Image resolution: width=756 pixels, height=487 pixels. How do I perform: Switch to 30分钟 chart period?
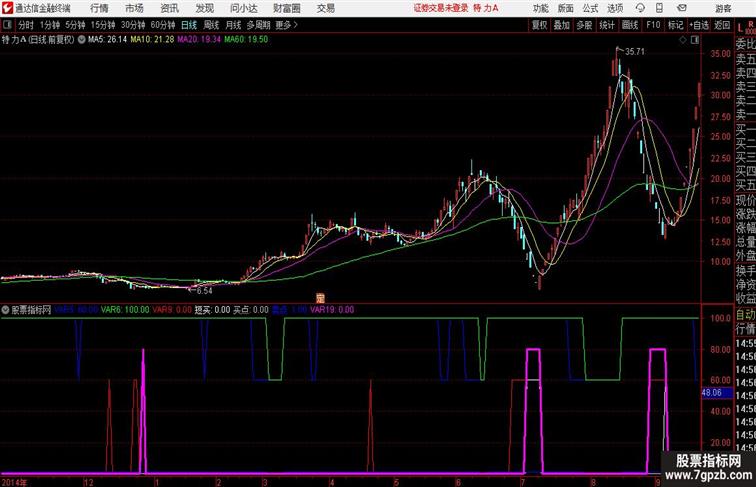133,25
